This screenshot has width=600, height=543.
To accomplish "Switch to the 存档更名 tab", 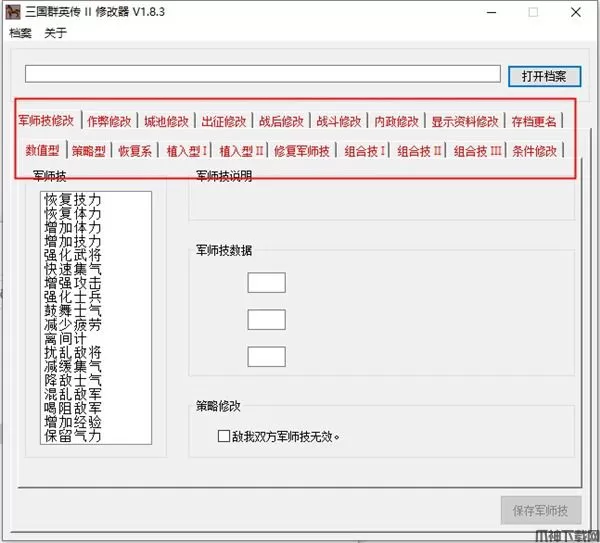I will pos(534,122).
